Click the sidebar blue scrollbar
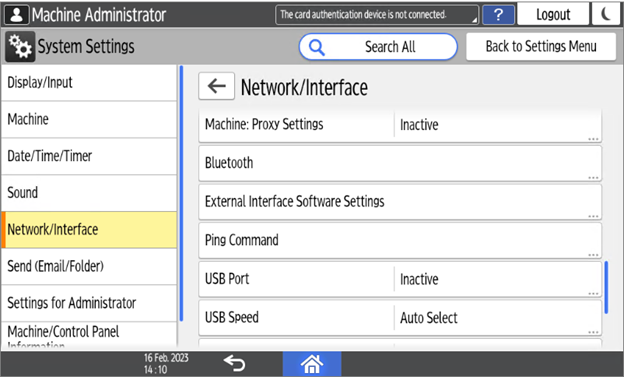 click(x=181, y=193)
